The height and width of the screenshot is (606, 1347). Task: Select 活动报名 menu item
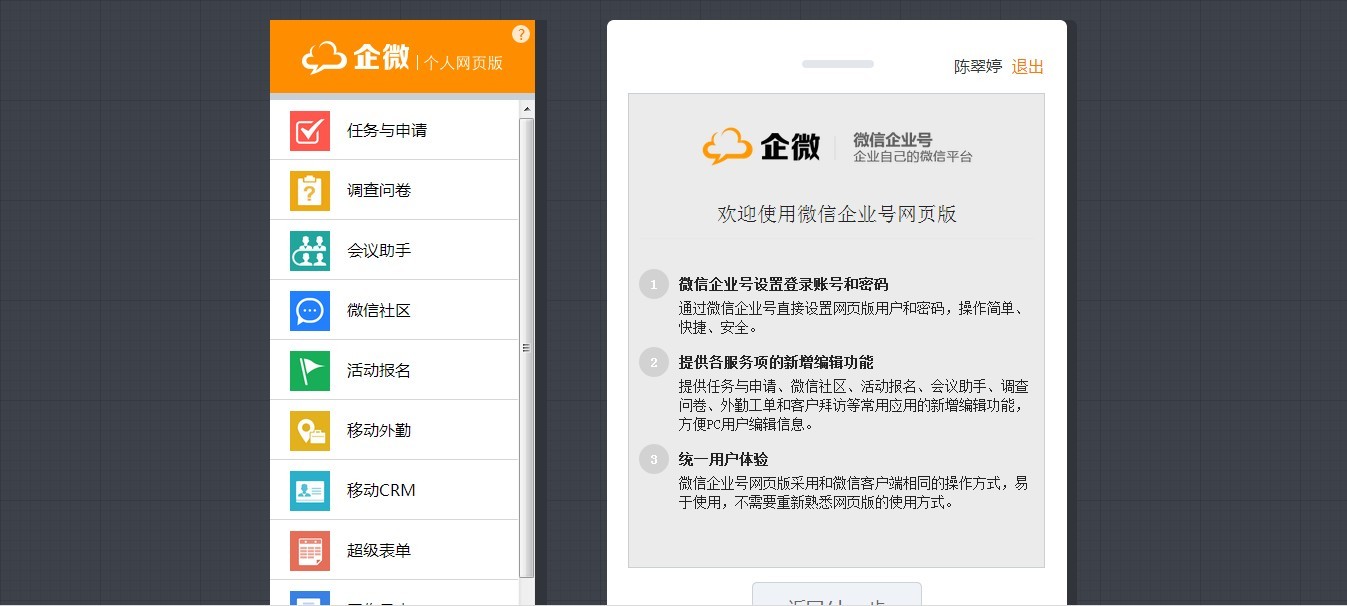tap(394, 370)
